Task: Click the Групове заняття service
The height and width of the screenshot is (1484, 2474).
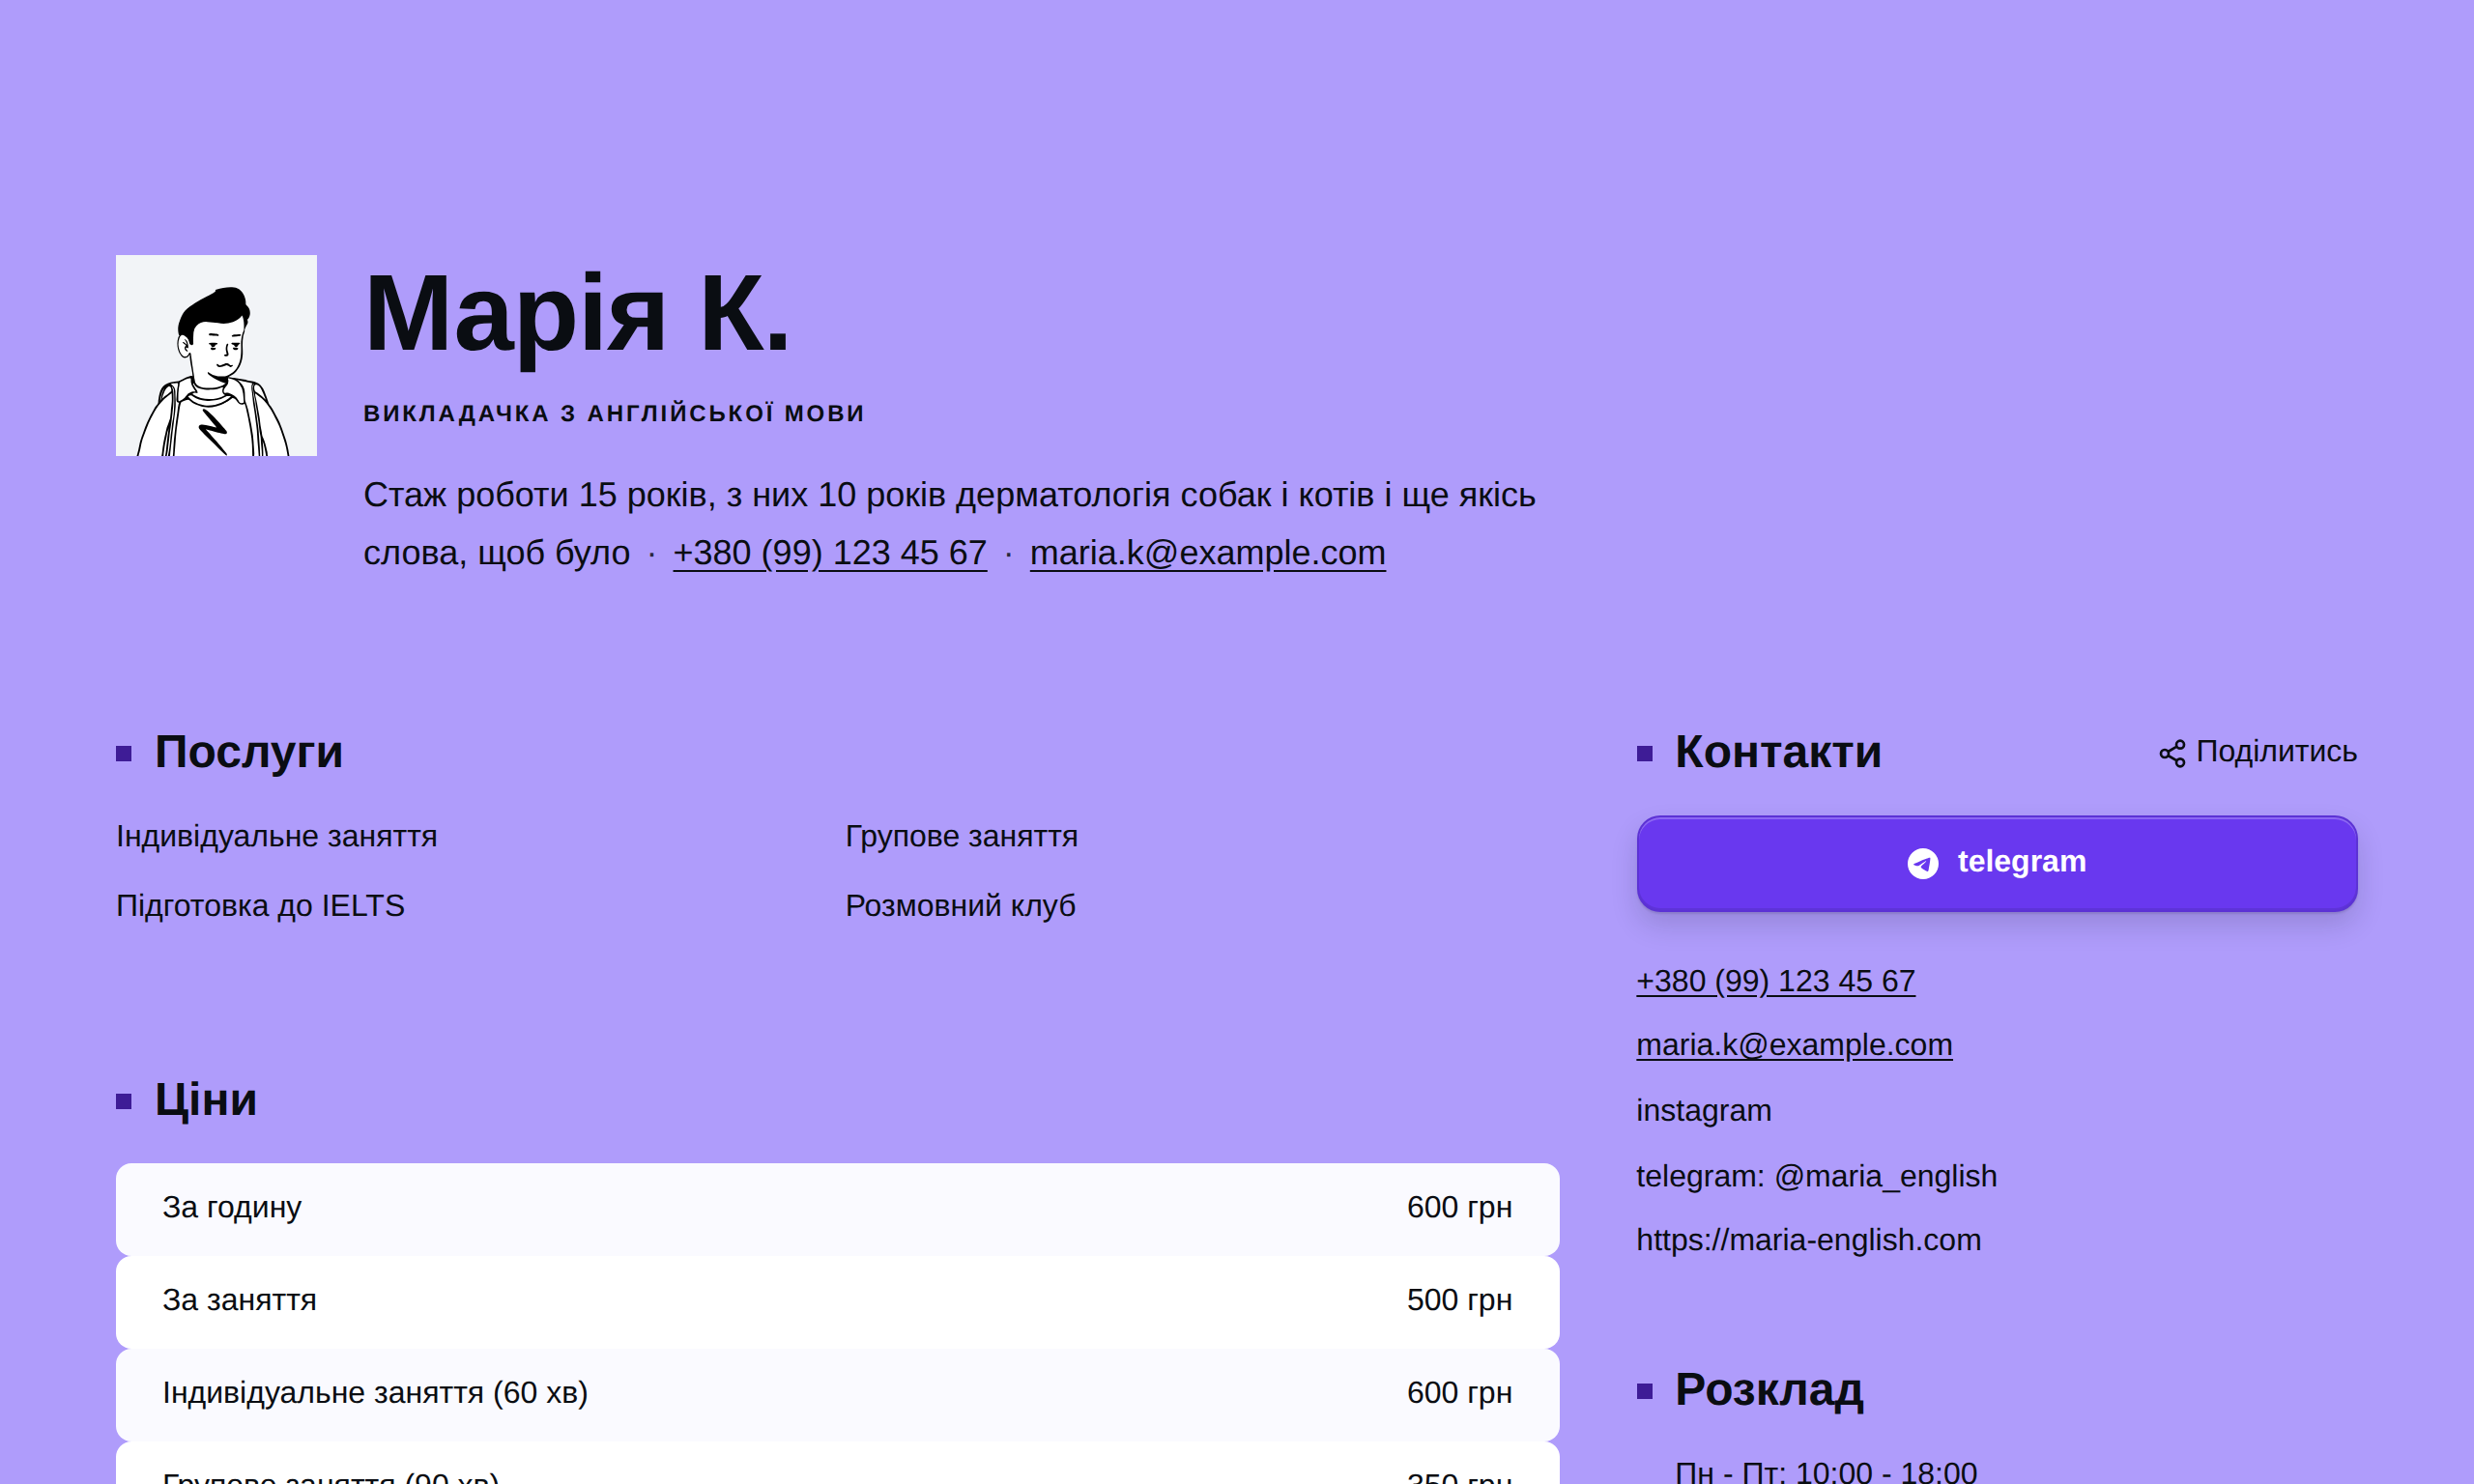Action: (x=961, y=836)
